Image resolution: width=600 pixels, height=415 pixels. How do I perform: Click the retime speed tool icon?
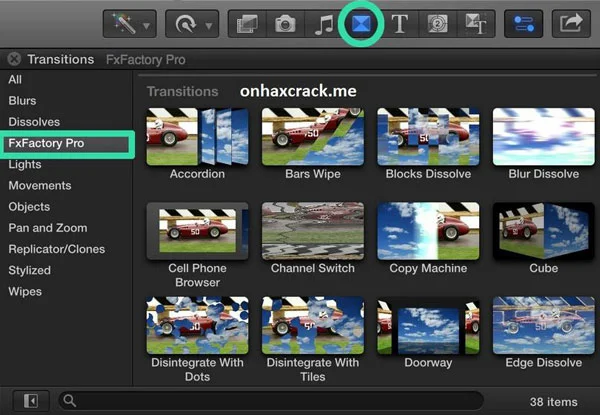(186, 25)
